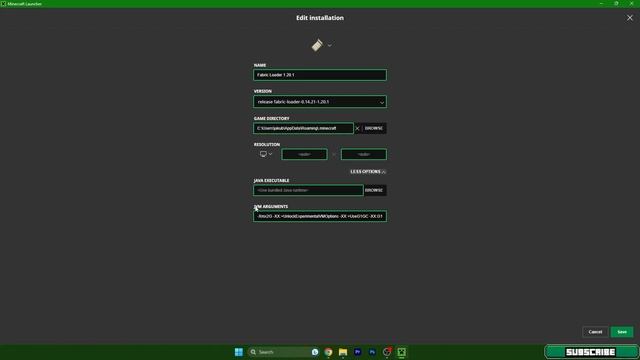Save the installation settings
This screenshot has width=640, height=360.
622,332
